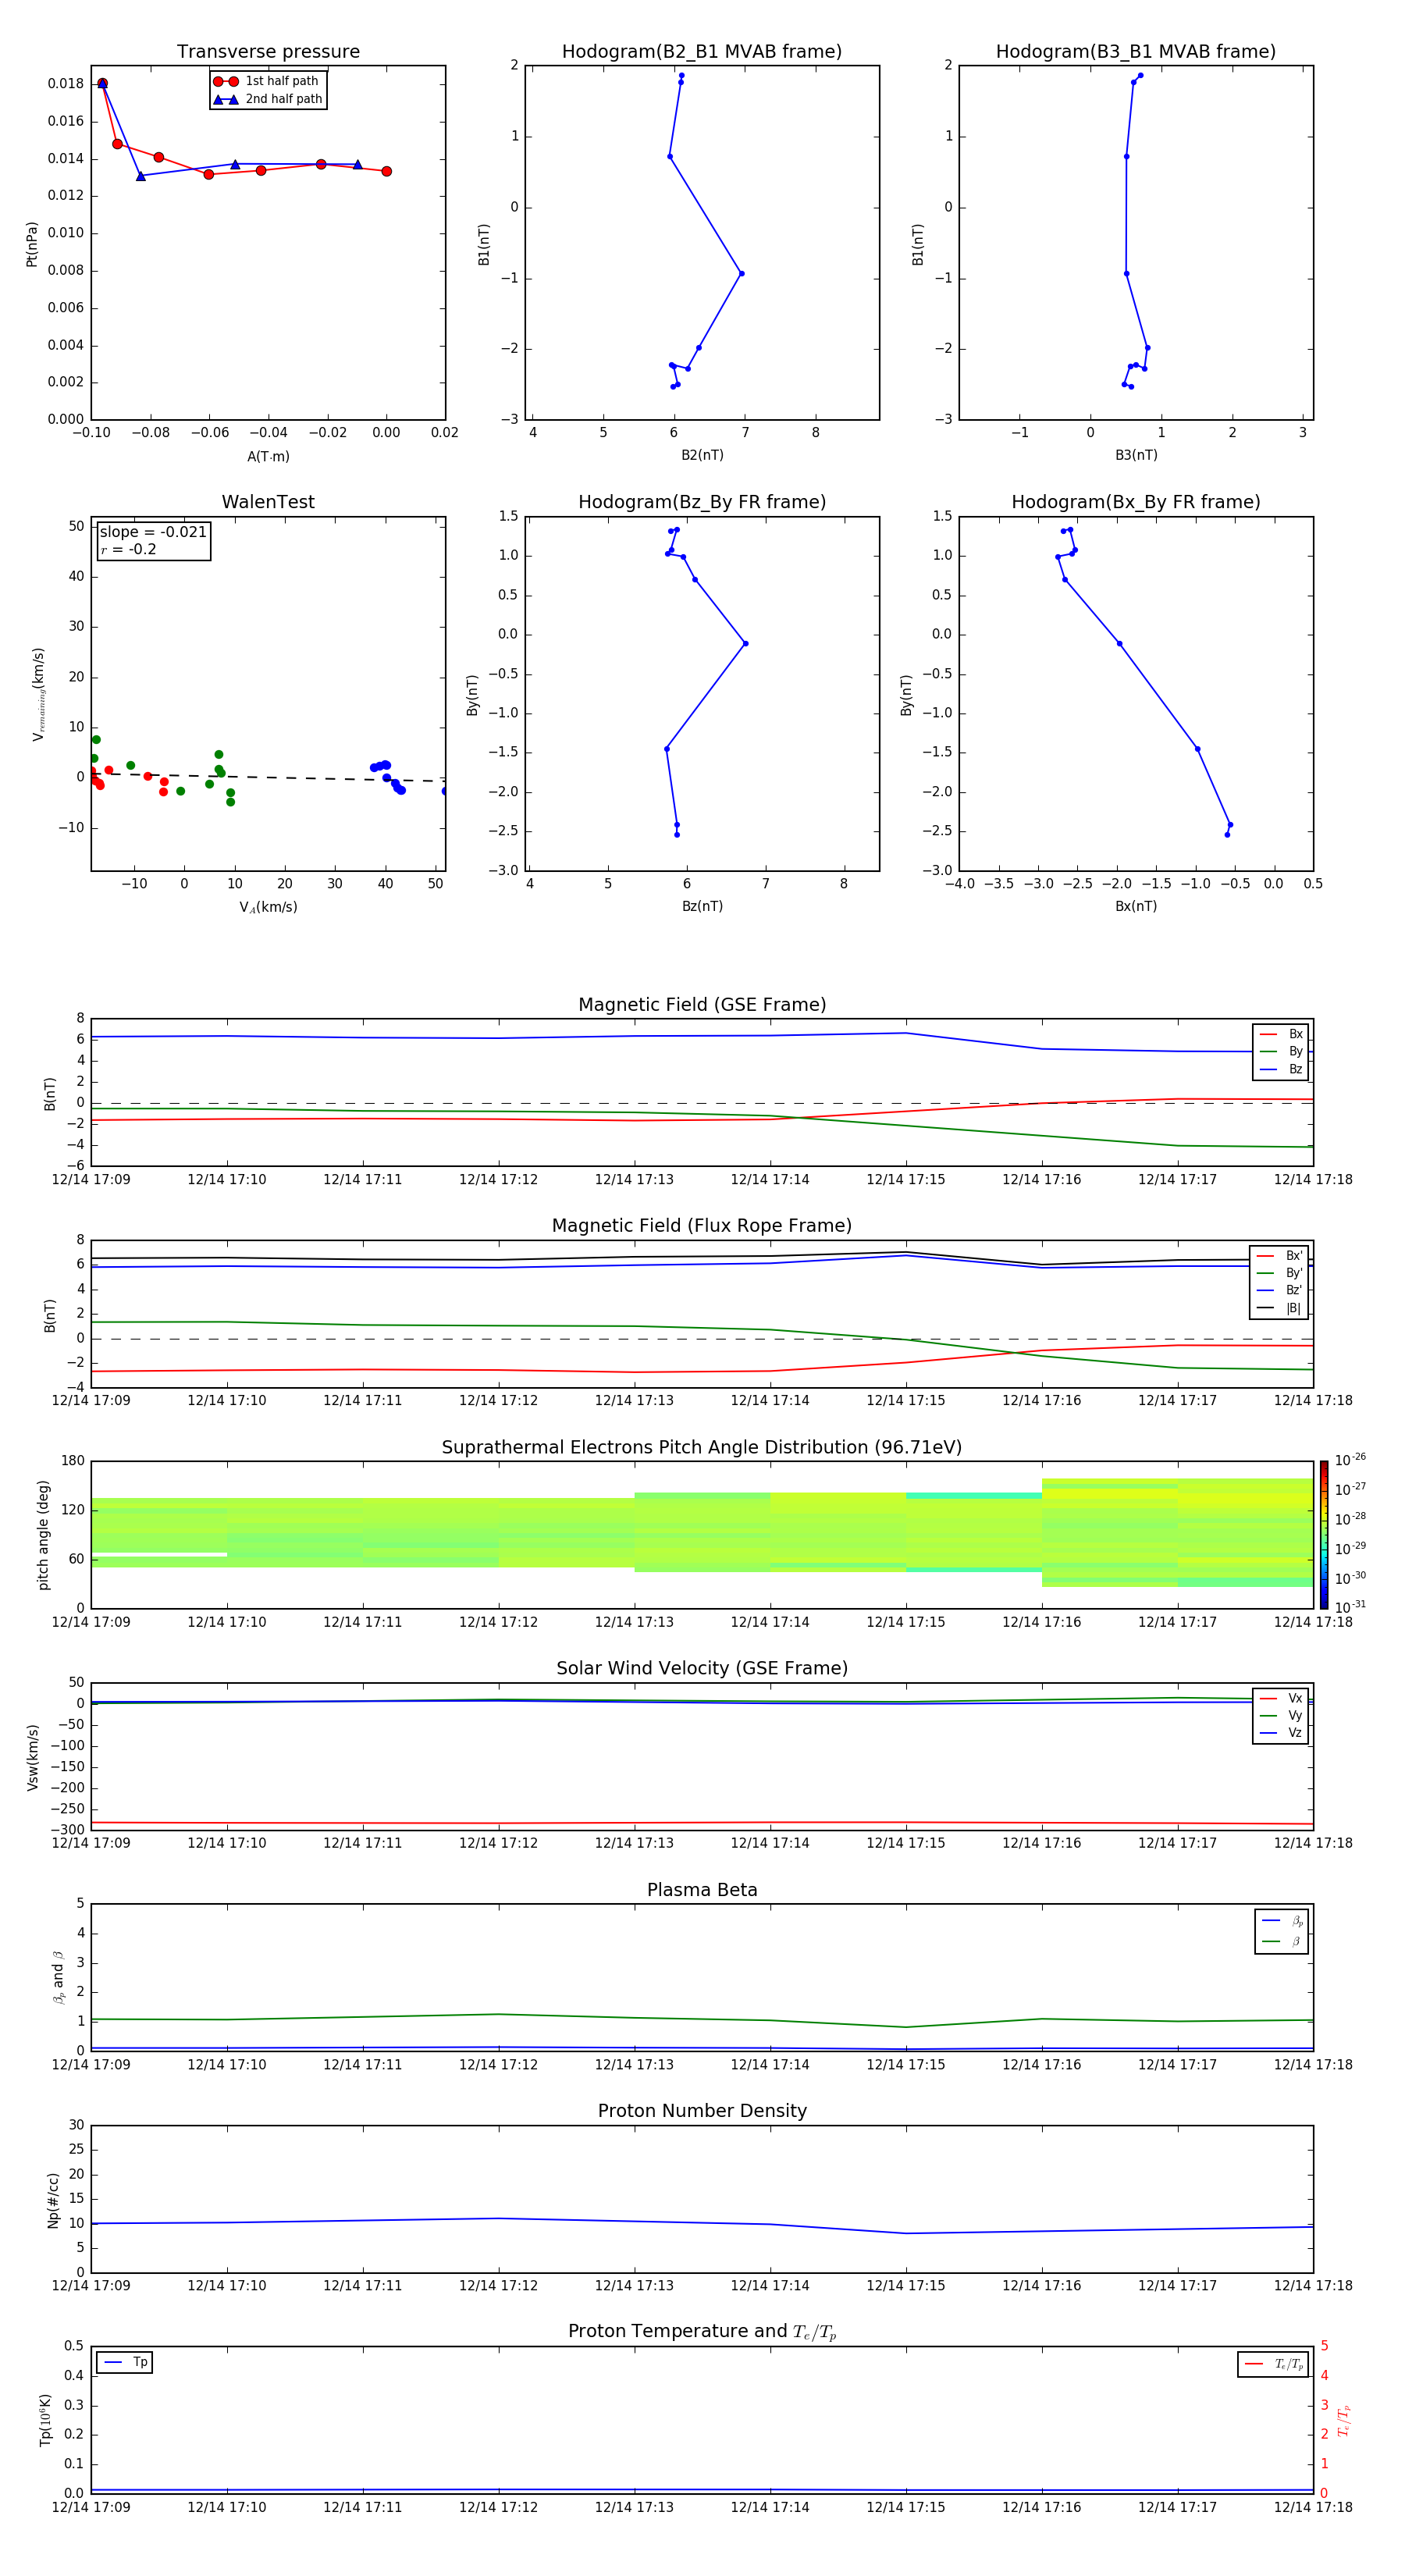Click the rightmost data point in Bz_By hodogram
The image size is (1405, 2576).
point(746,643)
